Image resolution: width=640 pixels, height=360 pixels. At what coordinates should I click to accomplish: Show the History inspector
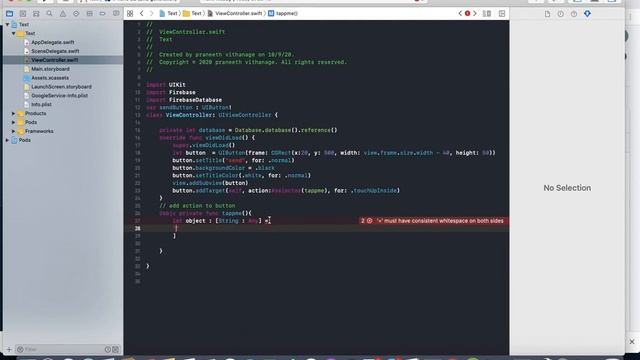click(560, 14)
